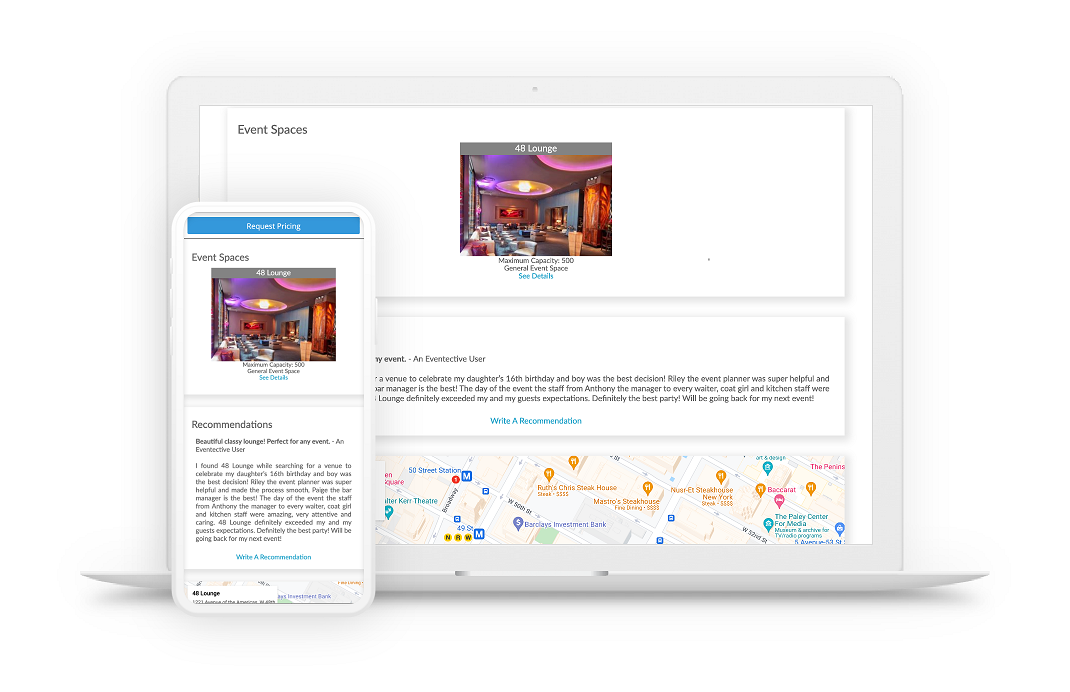Click the Baccarat restaurant pin on the map
The image size is (1070, 692).
[x=760, y=489]
